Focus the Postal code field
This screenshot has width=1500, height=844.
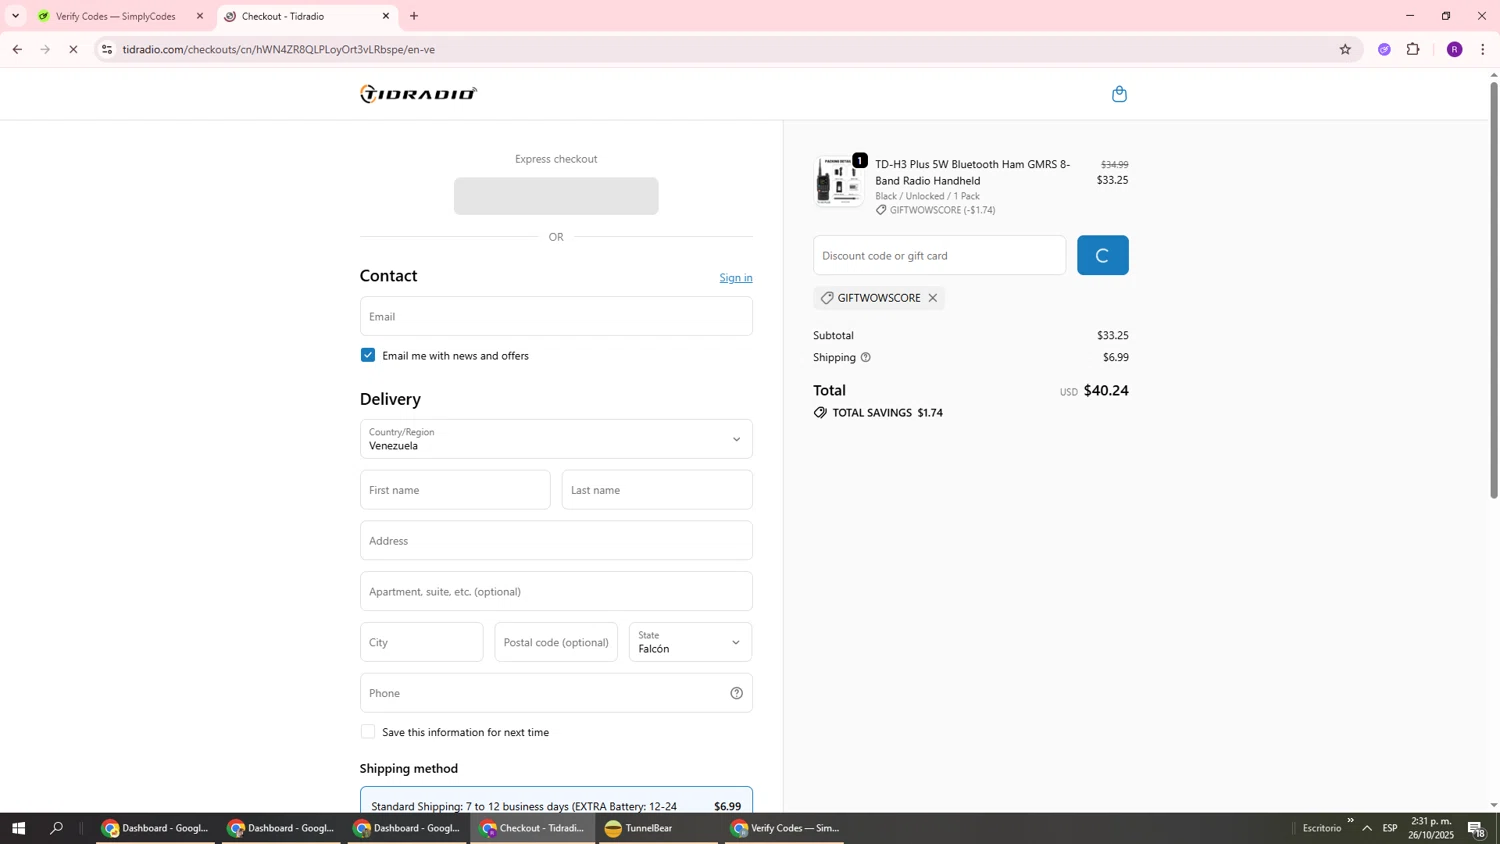[556, 642]
